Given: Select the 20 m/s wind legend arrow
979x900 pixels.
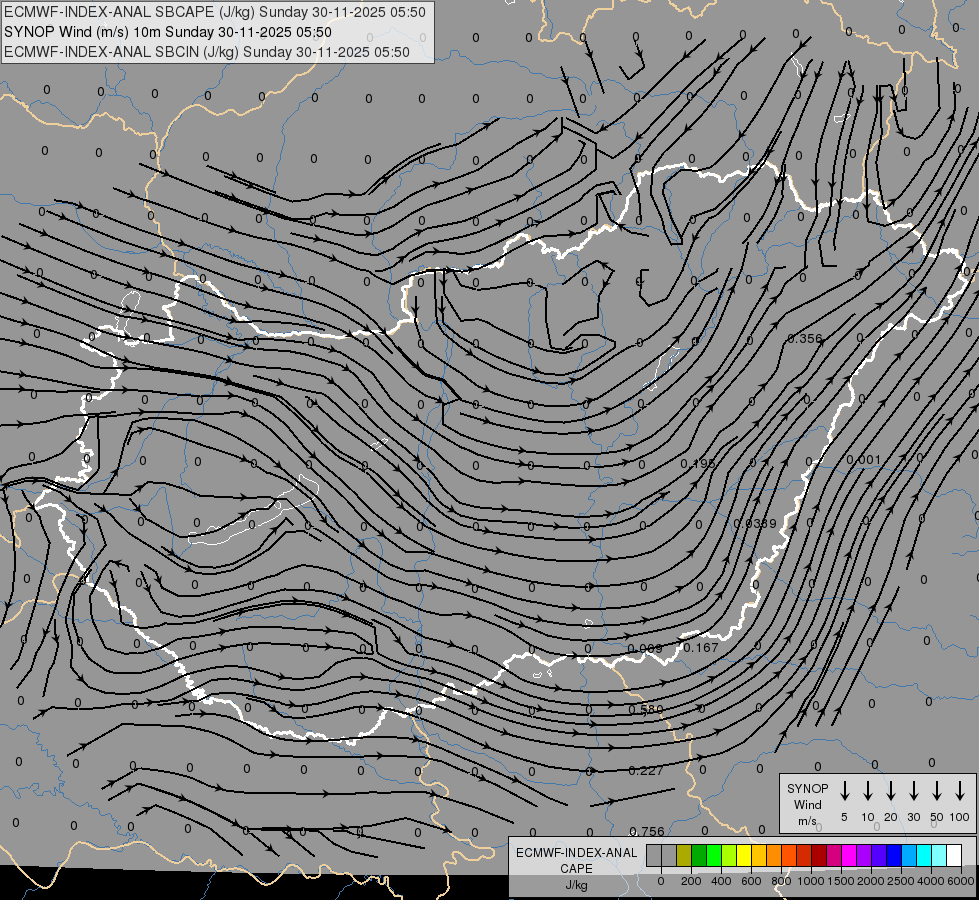Looking at the screenshot, I should tap(890, 791).
